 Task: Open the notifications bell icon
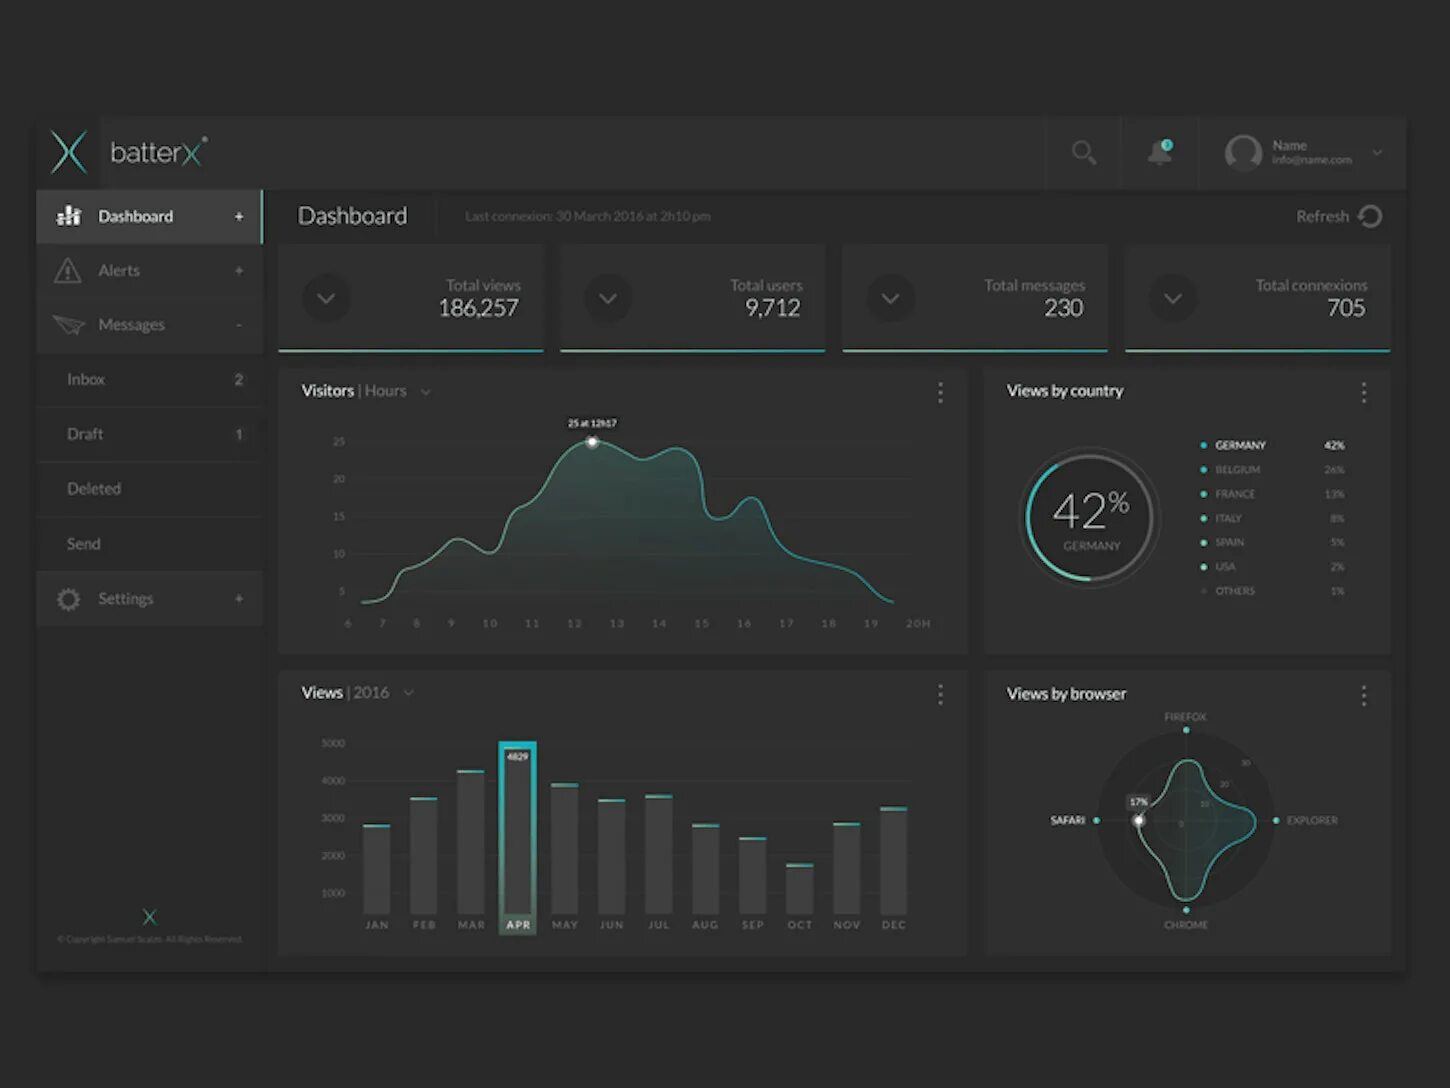point(1160,152)
